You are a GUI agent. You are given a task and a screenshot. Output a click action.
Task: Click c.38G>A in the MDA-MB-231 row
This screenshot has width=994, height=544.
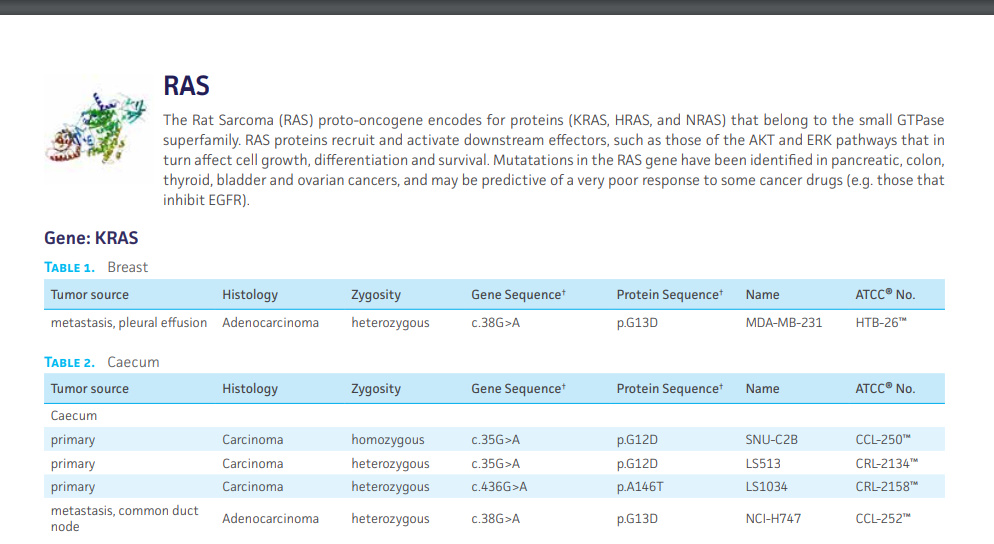(495, 323)
